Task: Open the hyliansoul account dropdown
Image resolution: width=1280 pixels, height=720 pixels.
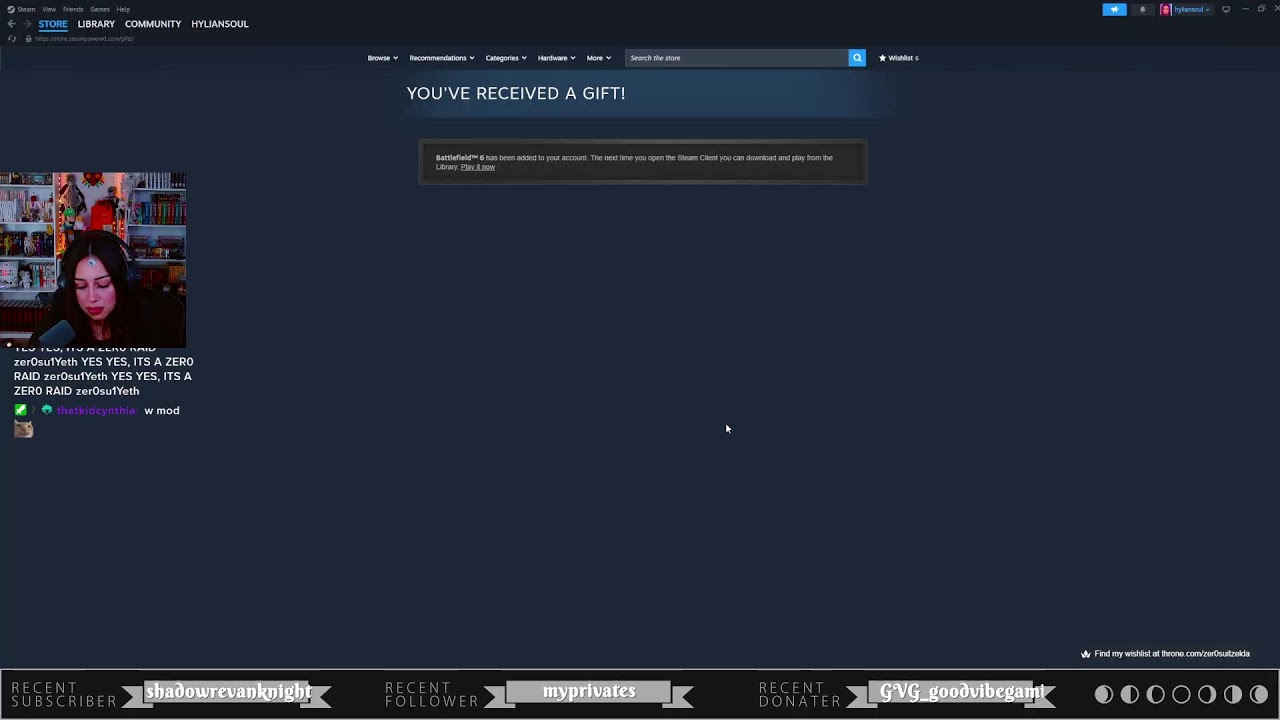Action: click(1192, 10)
